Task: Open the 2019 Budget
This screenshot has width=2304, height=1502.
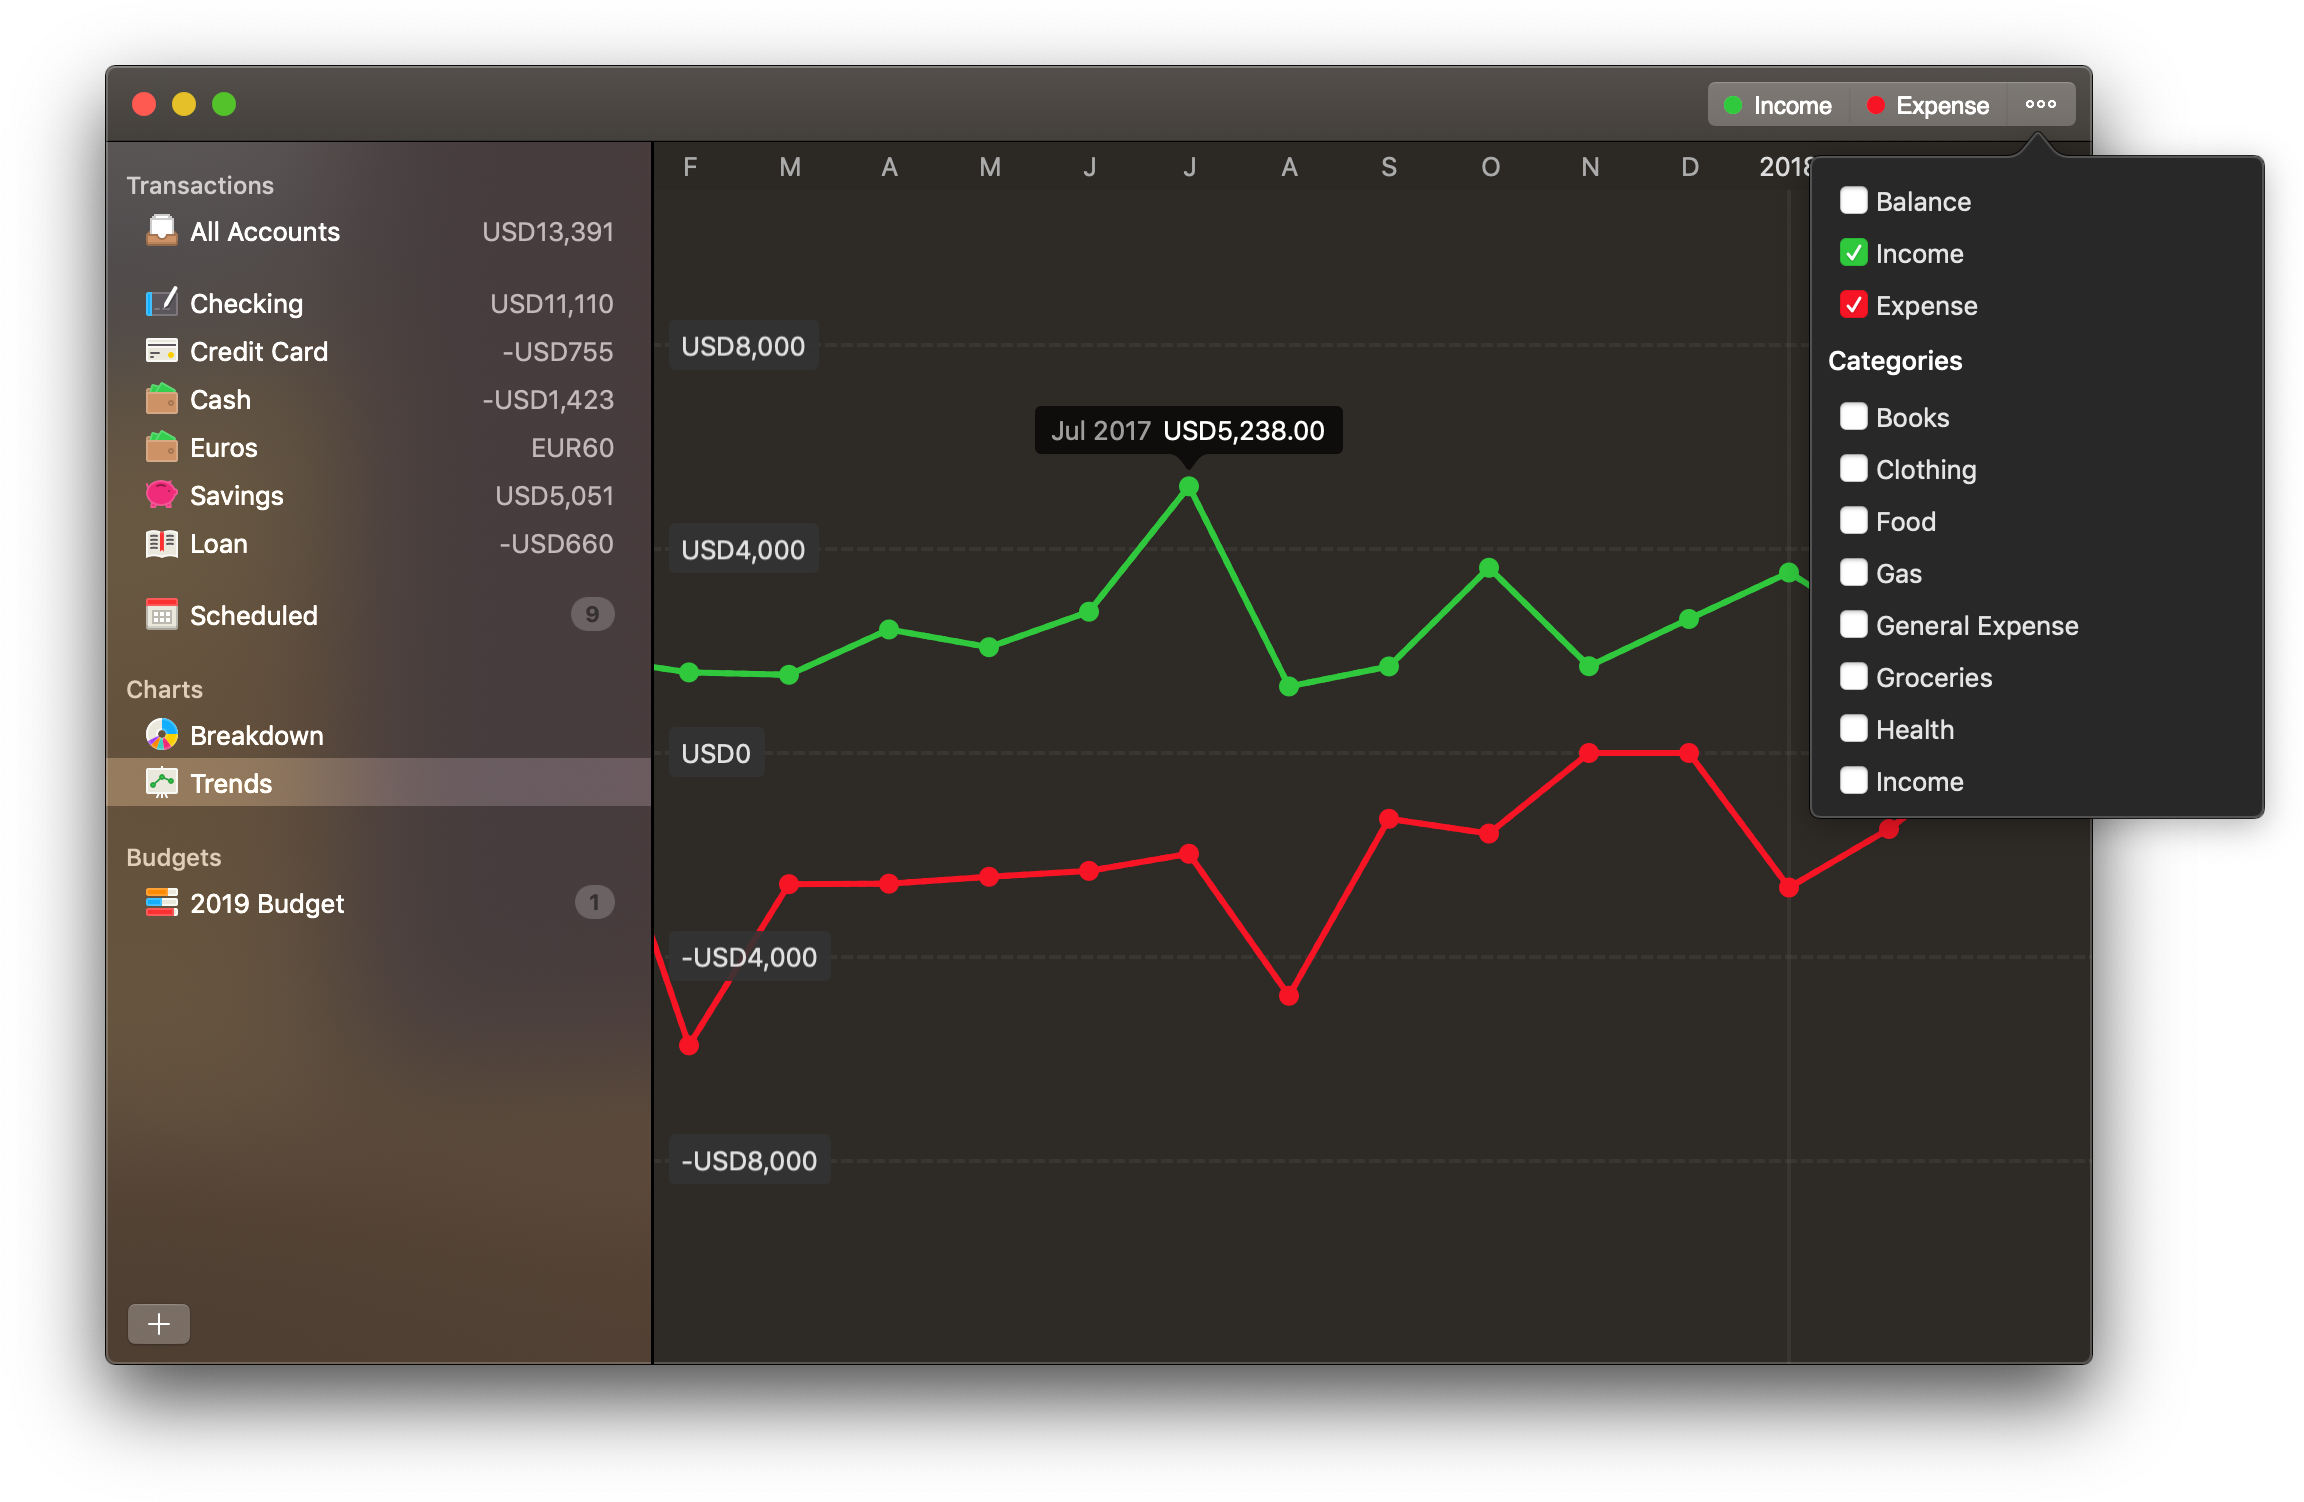Action: pos(379,903)
